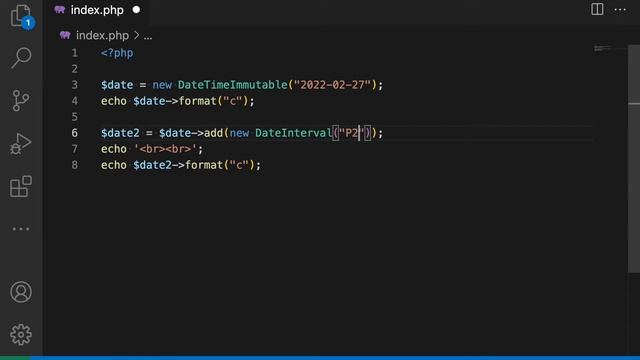The image size is (640, 360).
Task: Click the format call on line 4
Action: tap(198, 101)
